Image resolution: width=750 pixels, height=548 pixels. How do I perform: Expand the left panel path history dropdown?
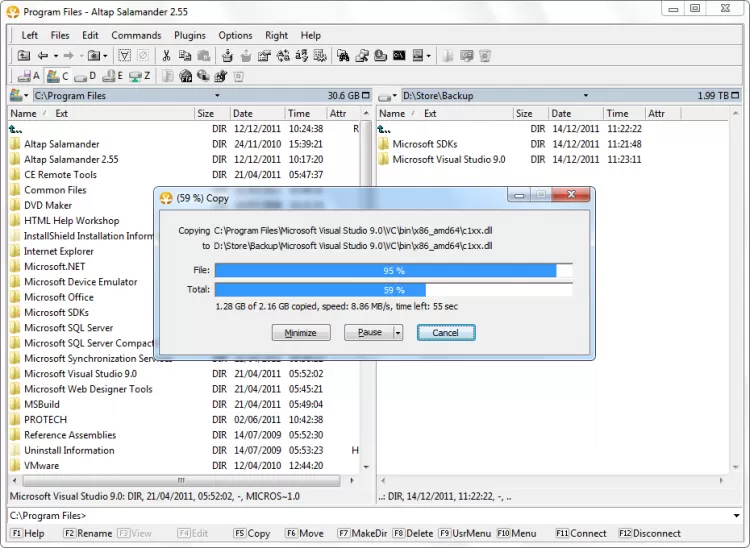[x=216, y=96]
